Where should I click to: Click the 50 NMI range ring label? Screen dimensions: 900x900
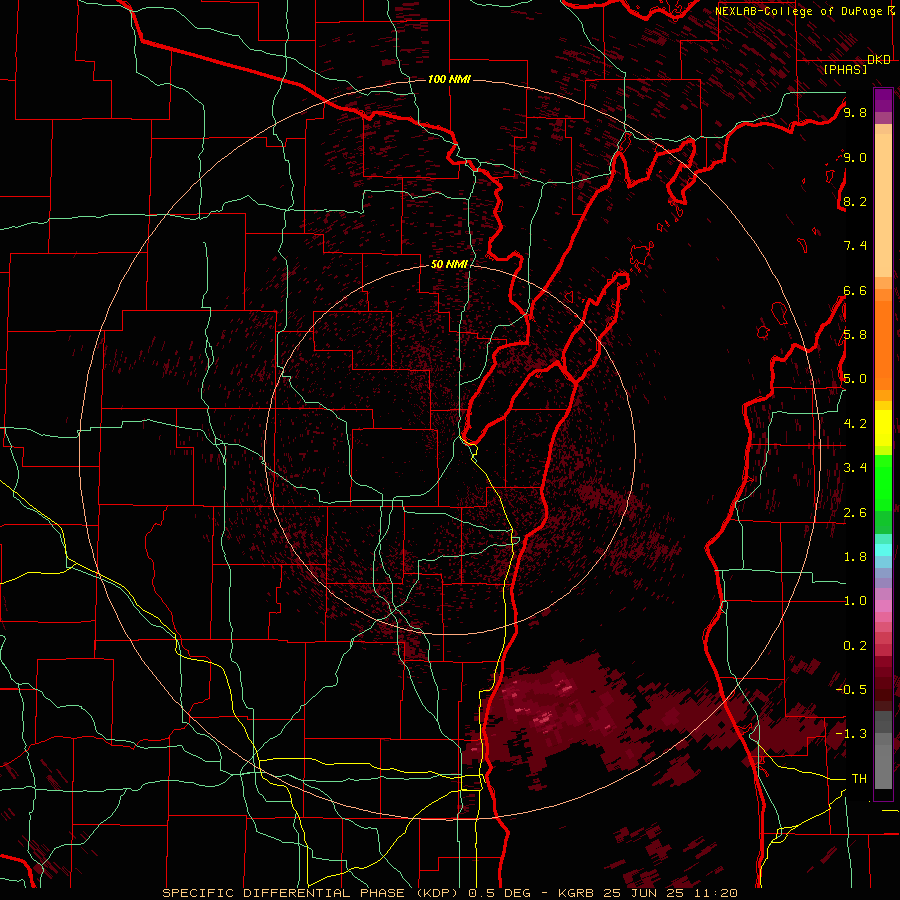[x=449, y=264]
